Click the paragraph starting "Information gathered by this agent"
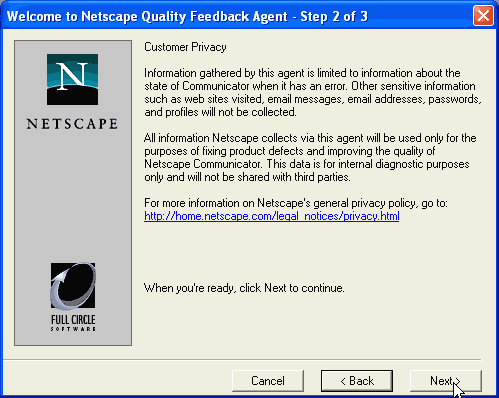The width and height of the screenshot is (499, 398). (x=313, y=92)
